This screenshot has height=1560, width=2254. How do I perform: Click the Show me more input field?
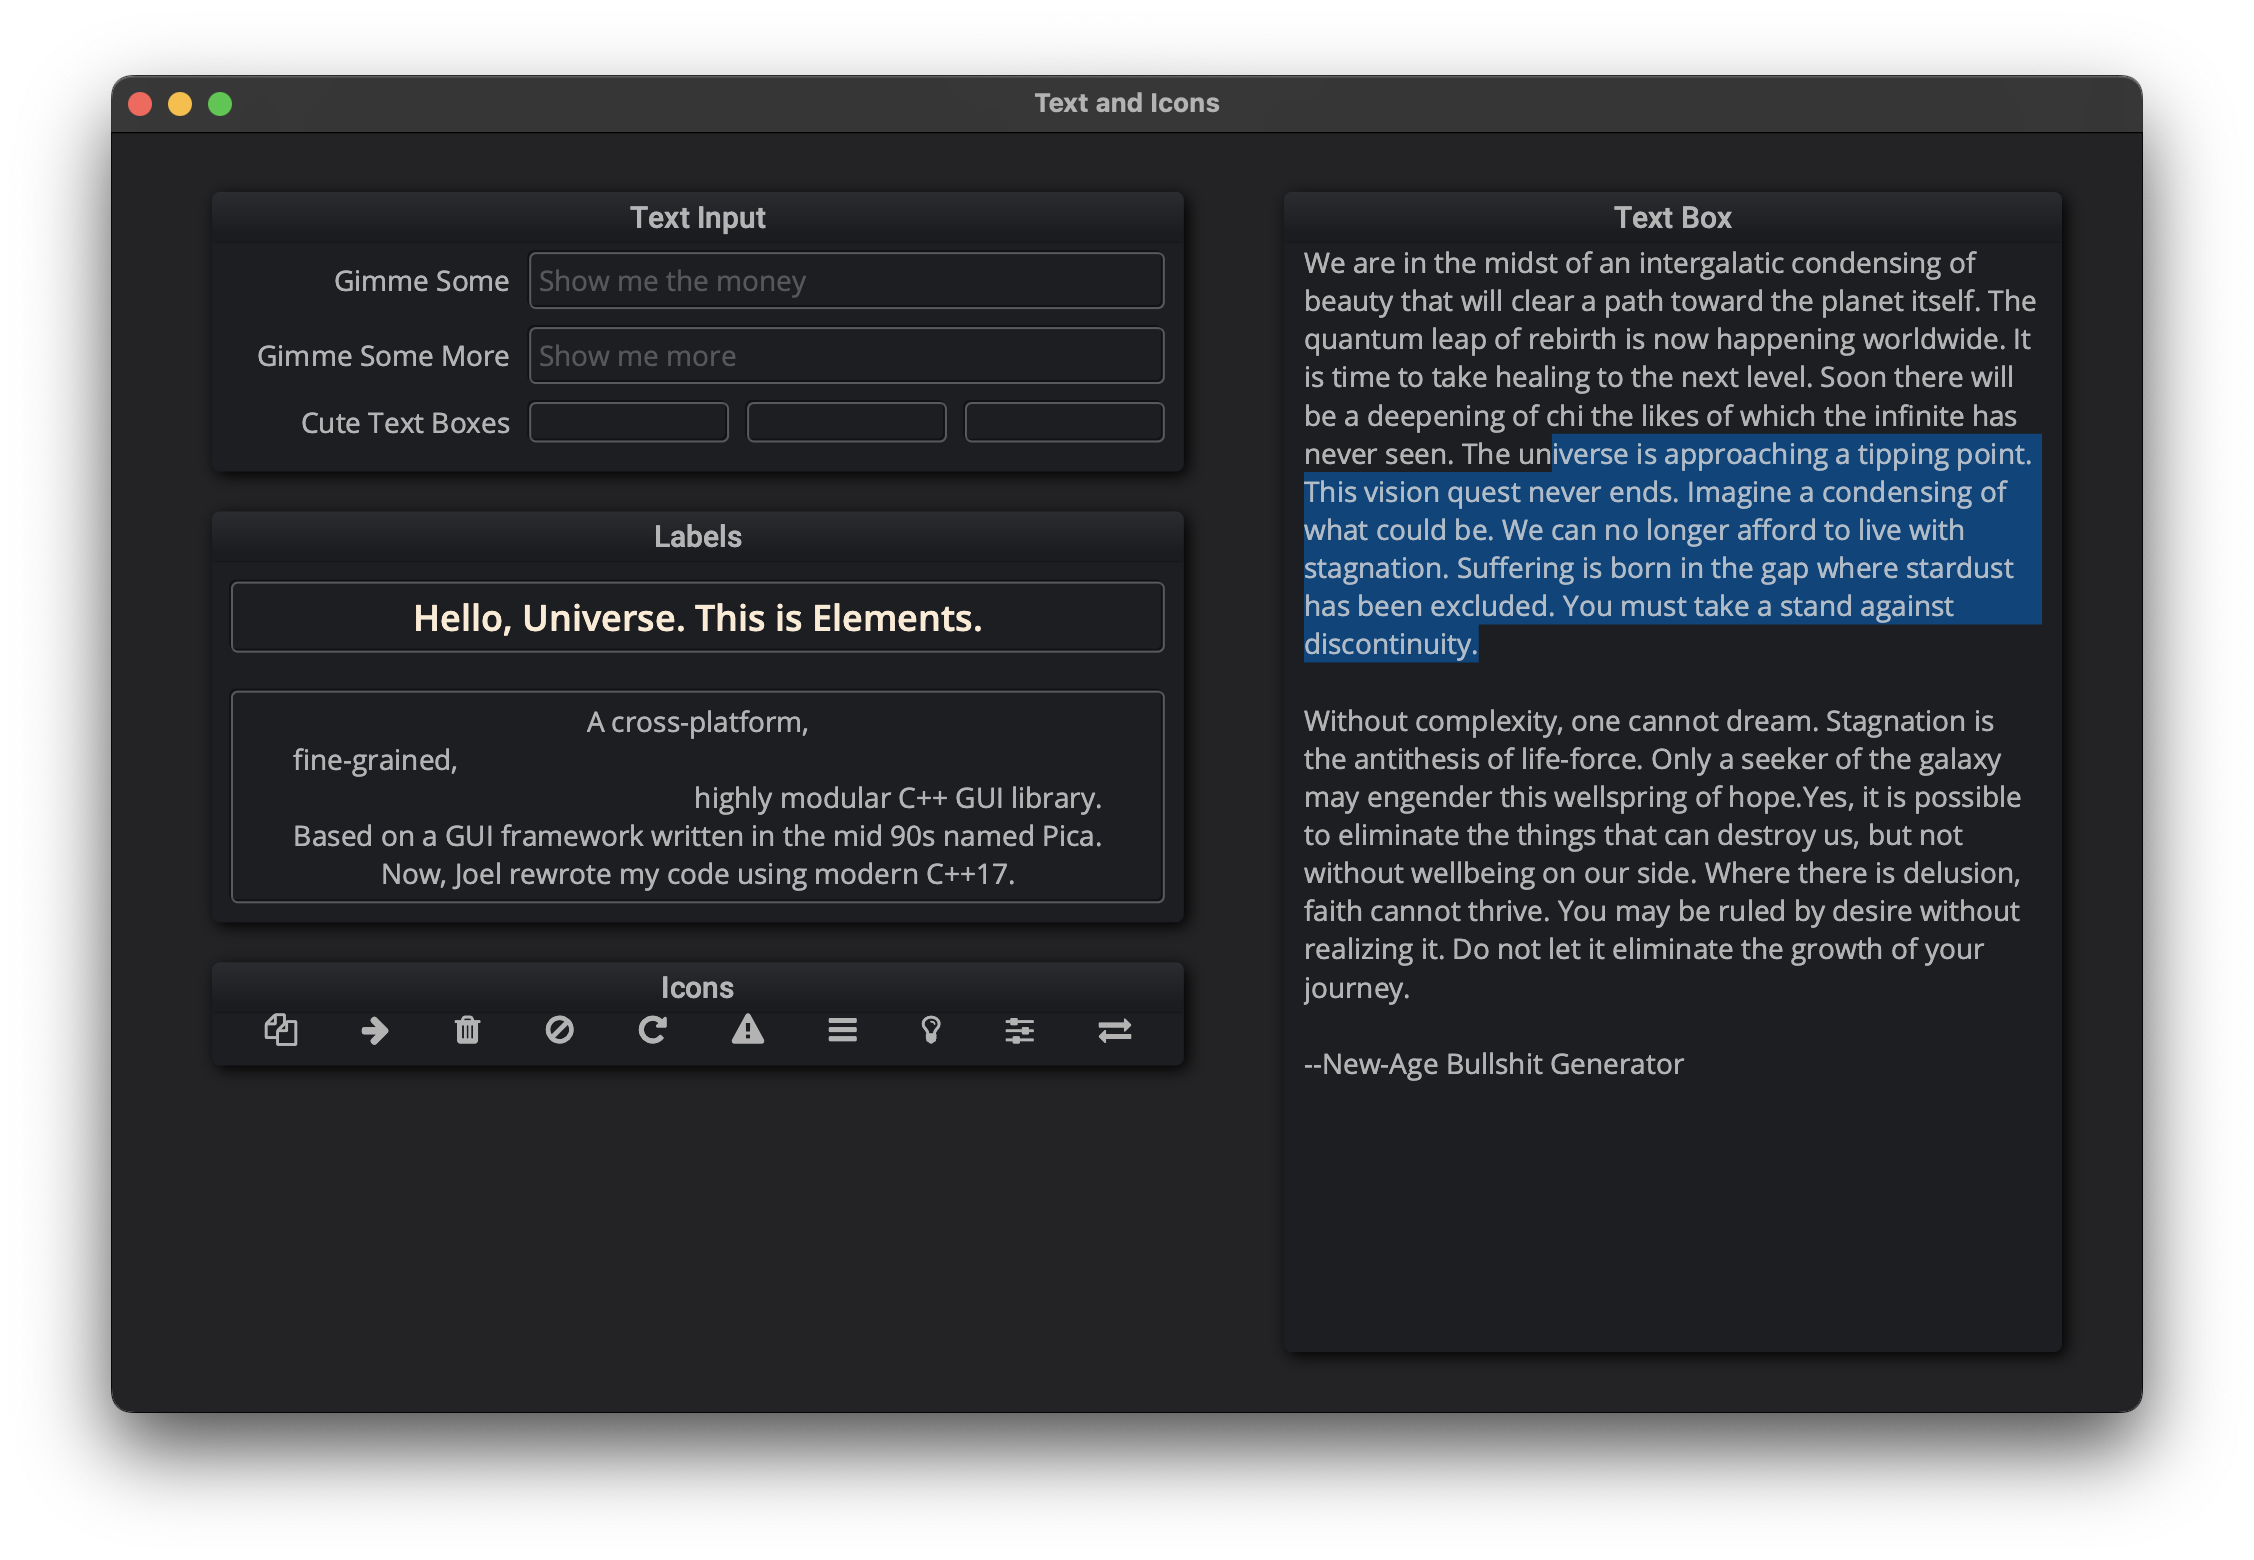point(845,355)
